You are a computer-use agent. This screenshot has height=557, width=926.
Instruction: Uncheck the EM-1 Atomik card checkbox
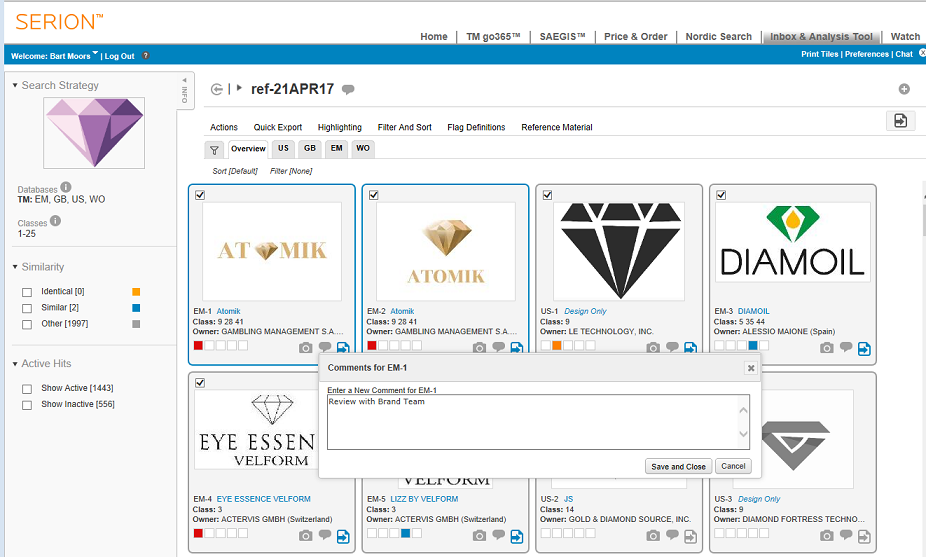point(200,195)
